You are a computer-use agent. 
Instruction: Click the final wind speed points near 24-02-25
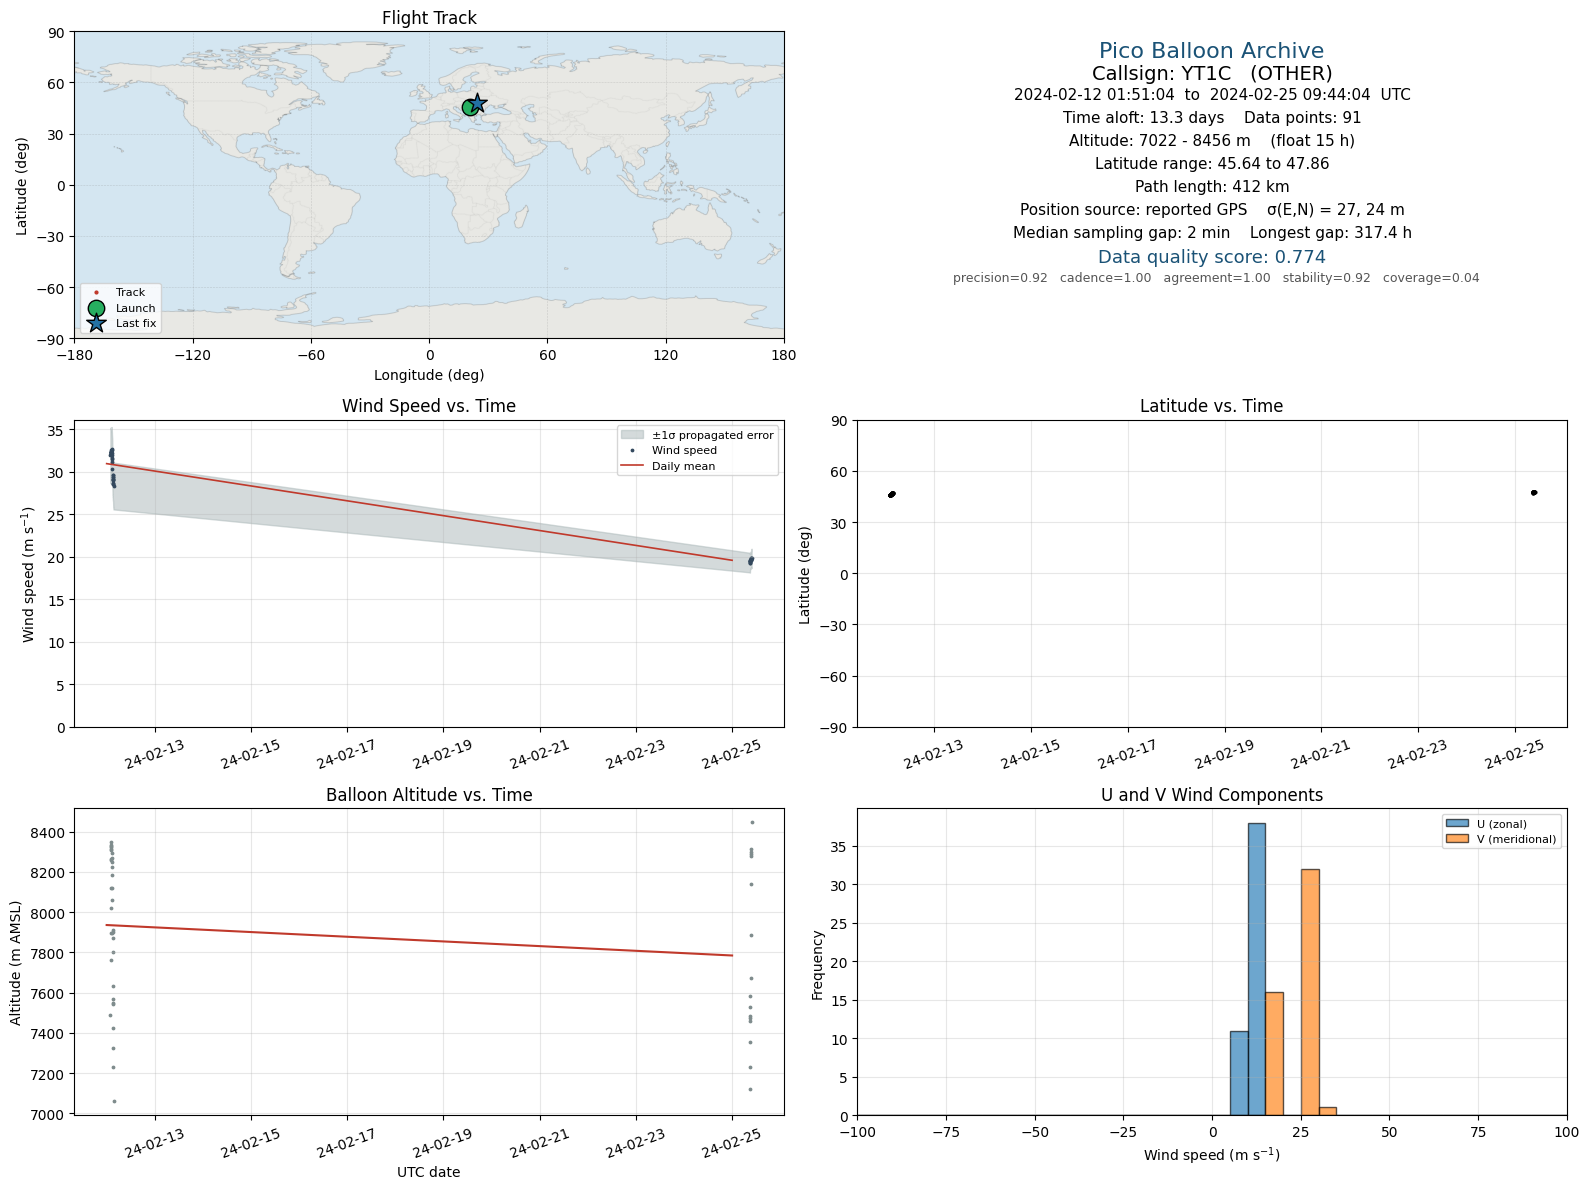[751, 561]
